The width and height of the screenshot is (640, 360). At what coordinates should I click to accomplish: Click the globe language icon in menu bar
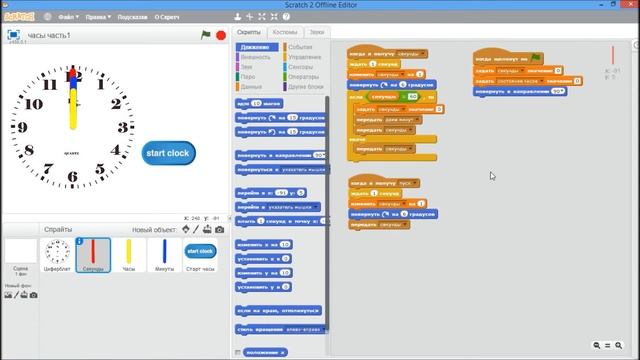48,17
